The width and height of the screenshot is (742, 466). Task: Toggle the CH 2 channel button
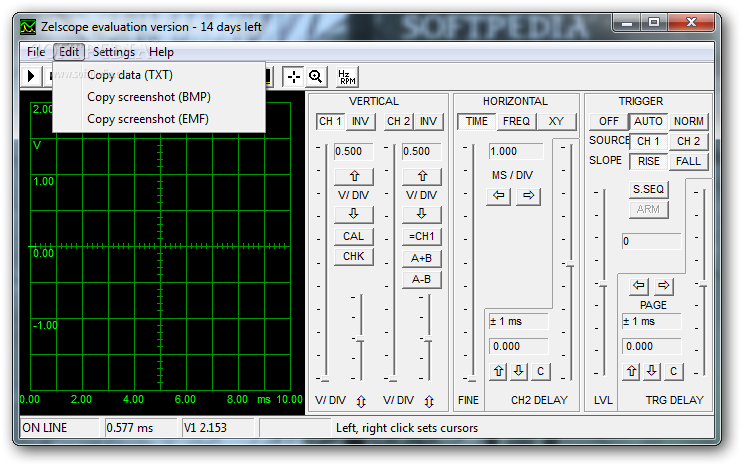coord(398,122)
